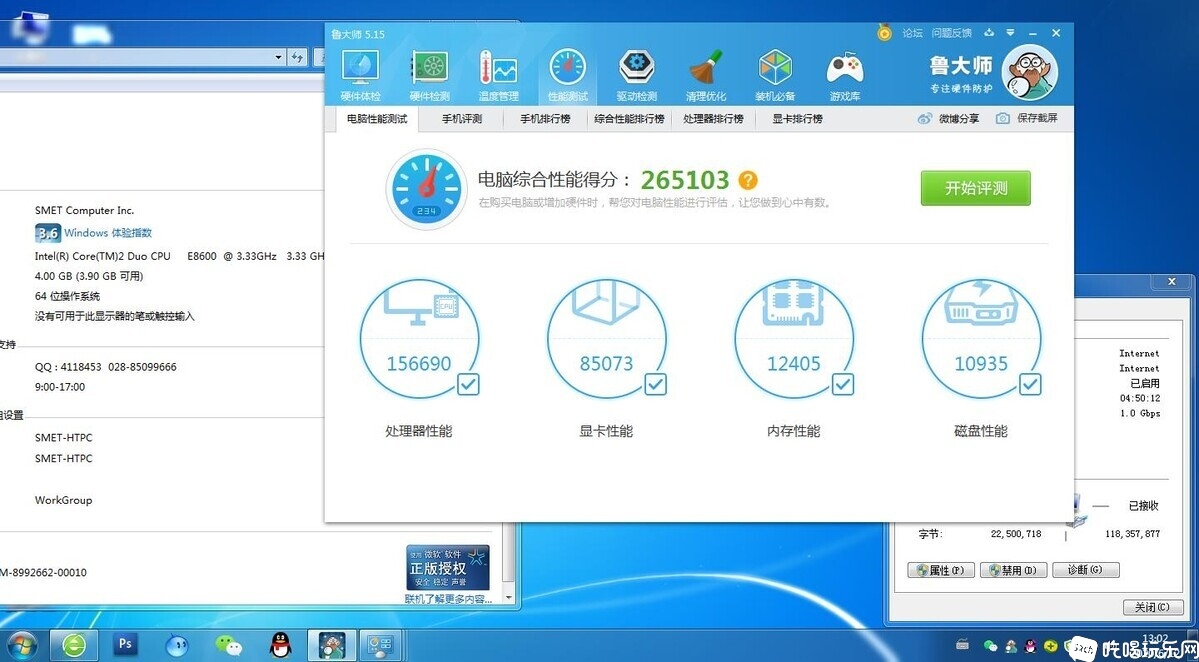The image size is (1199, 662).
Task: Click the skin icon beside 问题反馈
Action: 989,33
